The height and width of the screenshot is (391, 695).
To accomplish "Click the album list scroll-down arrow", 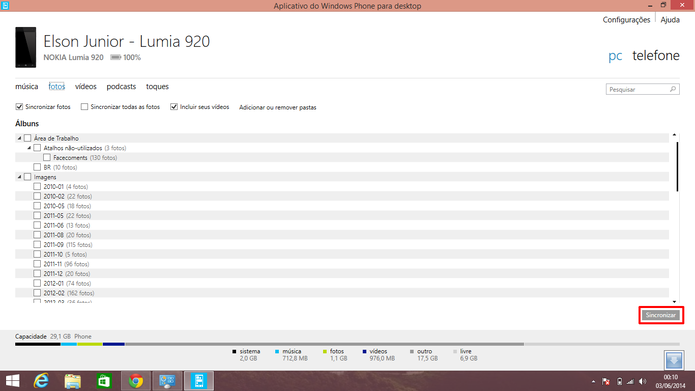I will pos(675,301).
